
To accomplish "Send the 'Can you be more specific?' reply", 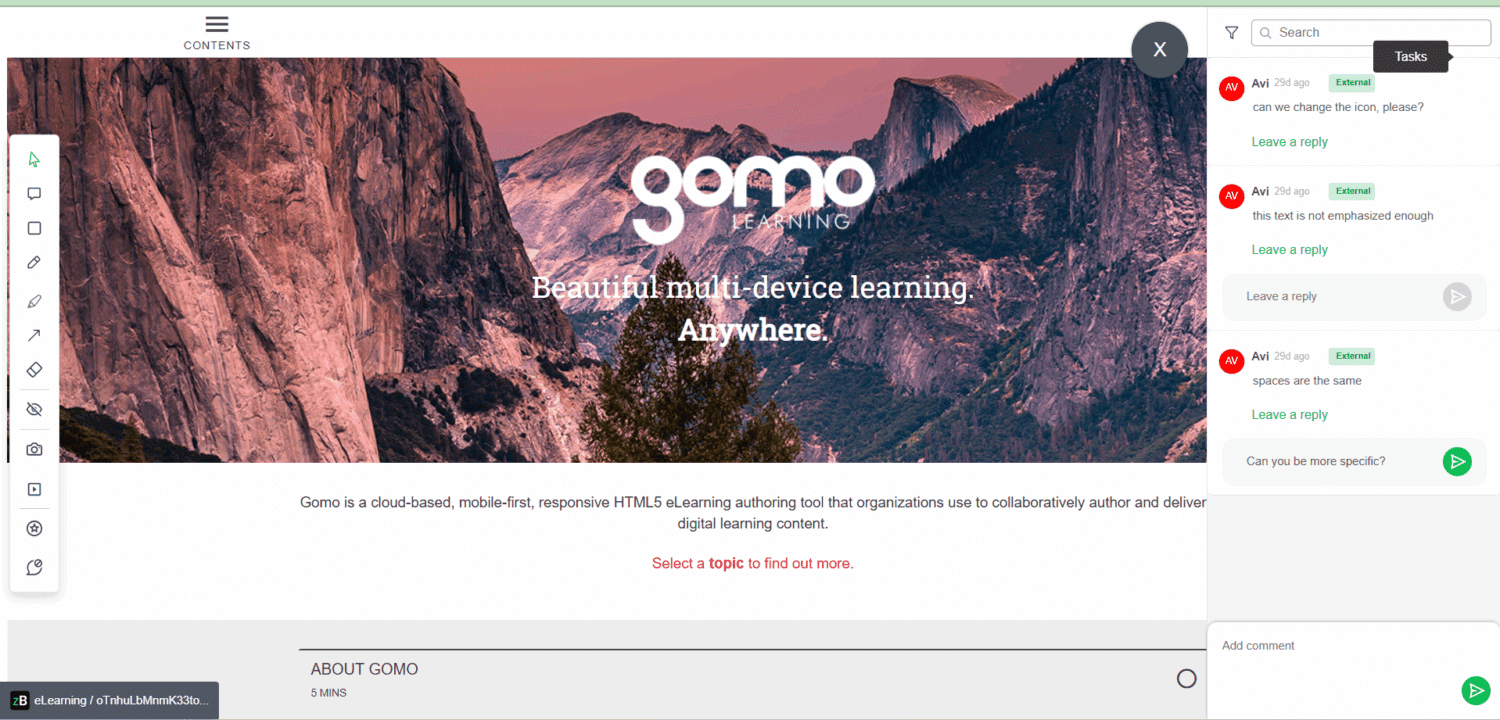I will 1457,462.
